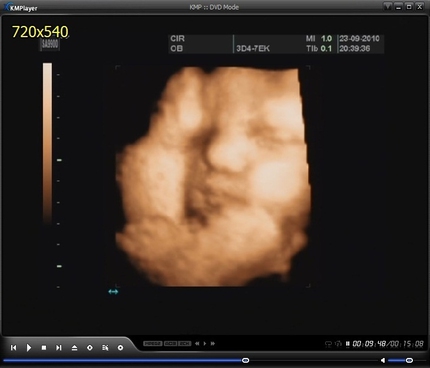Open file with the eject icon
This screenshot has height=368, width=430.
(74, 348)
